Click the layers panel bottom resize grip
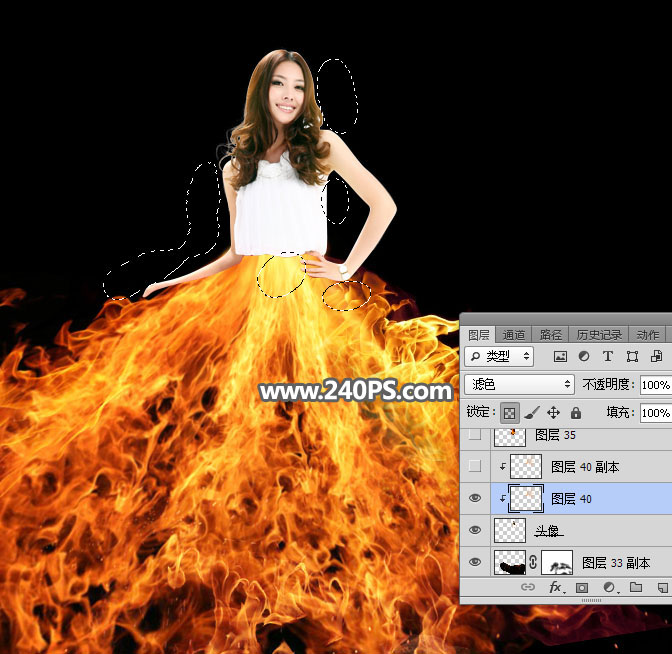Viewport: 672px width, 654px height. click(591, 600)
